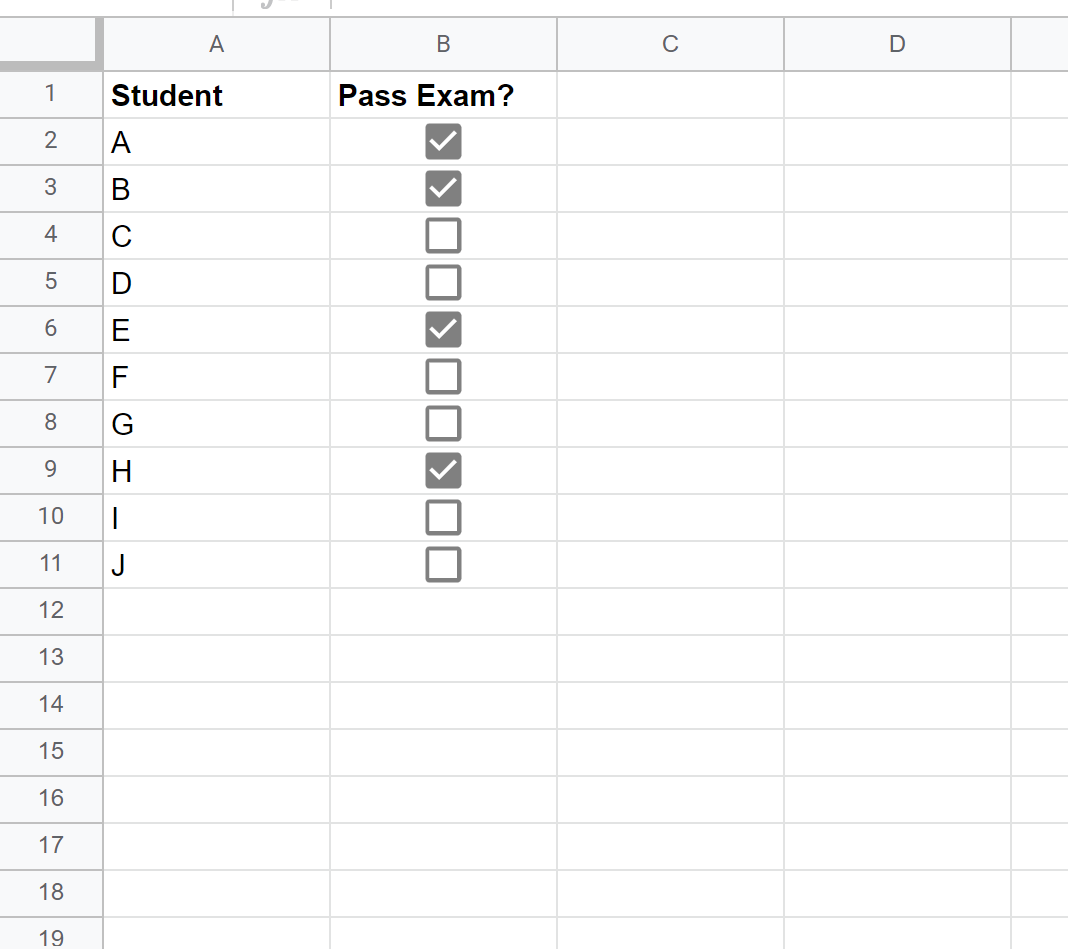Select the row 12 header

51,611
